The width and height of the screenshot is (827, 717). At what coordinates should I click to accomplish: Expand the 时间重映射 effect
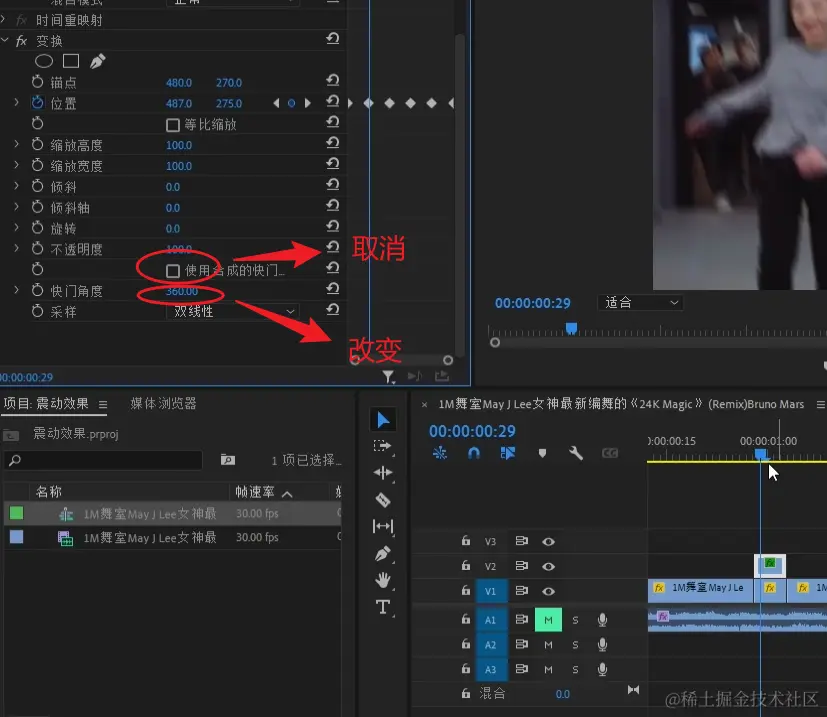click(4, 20)
